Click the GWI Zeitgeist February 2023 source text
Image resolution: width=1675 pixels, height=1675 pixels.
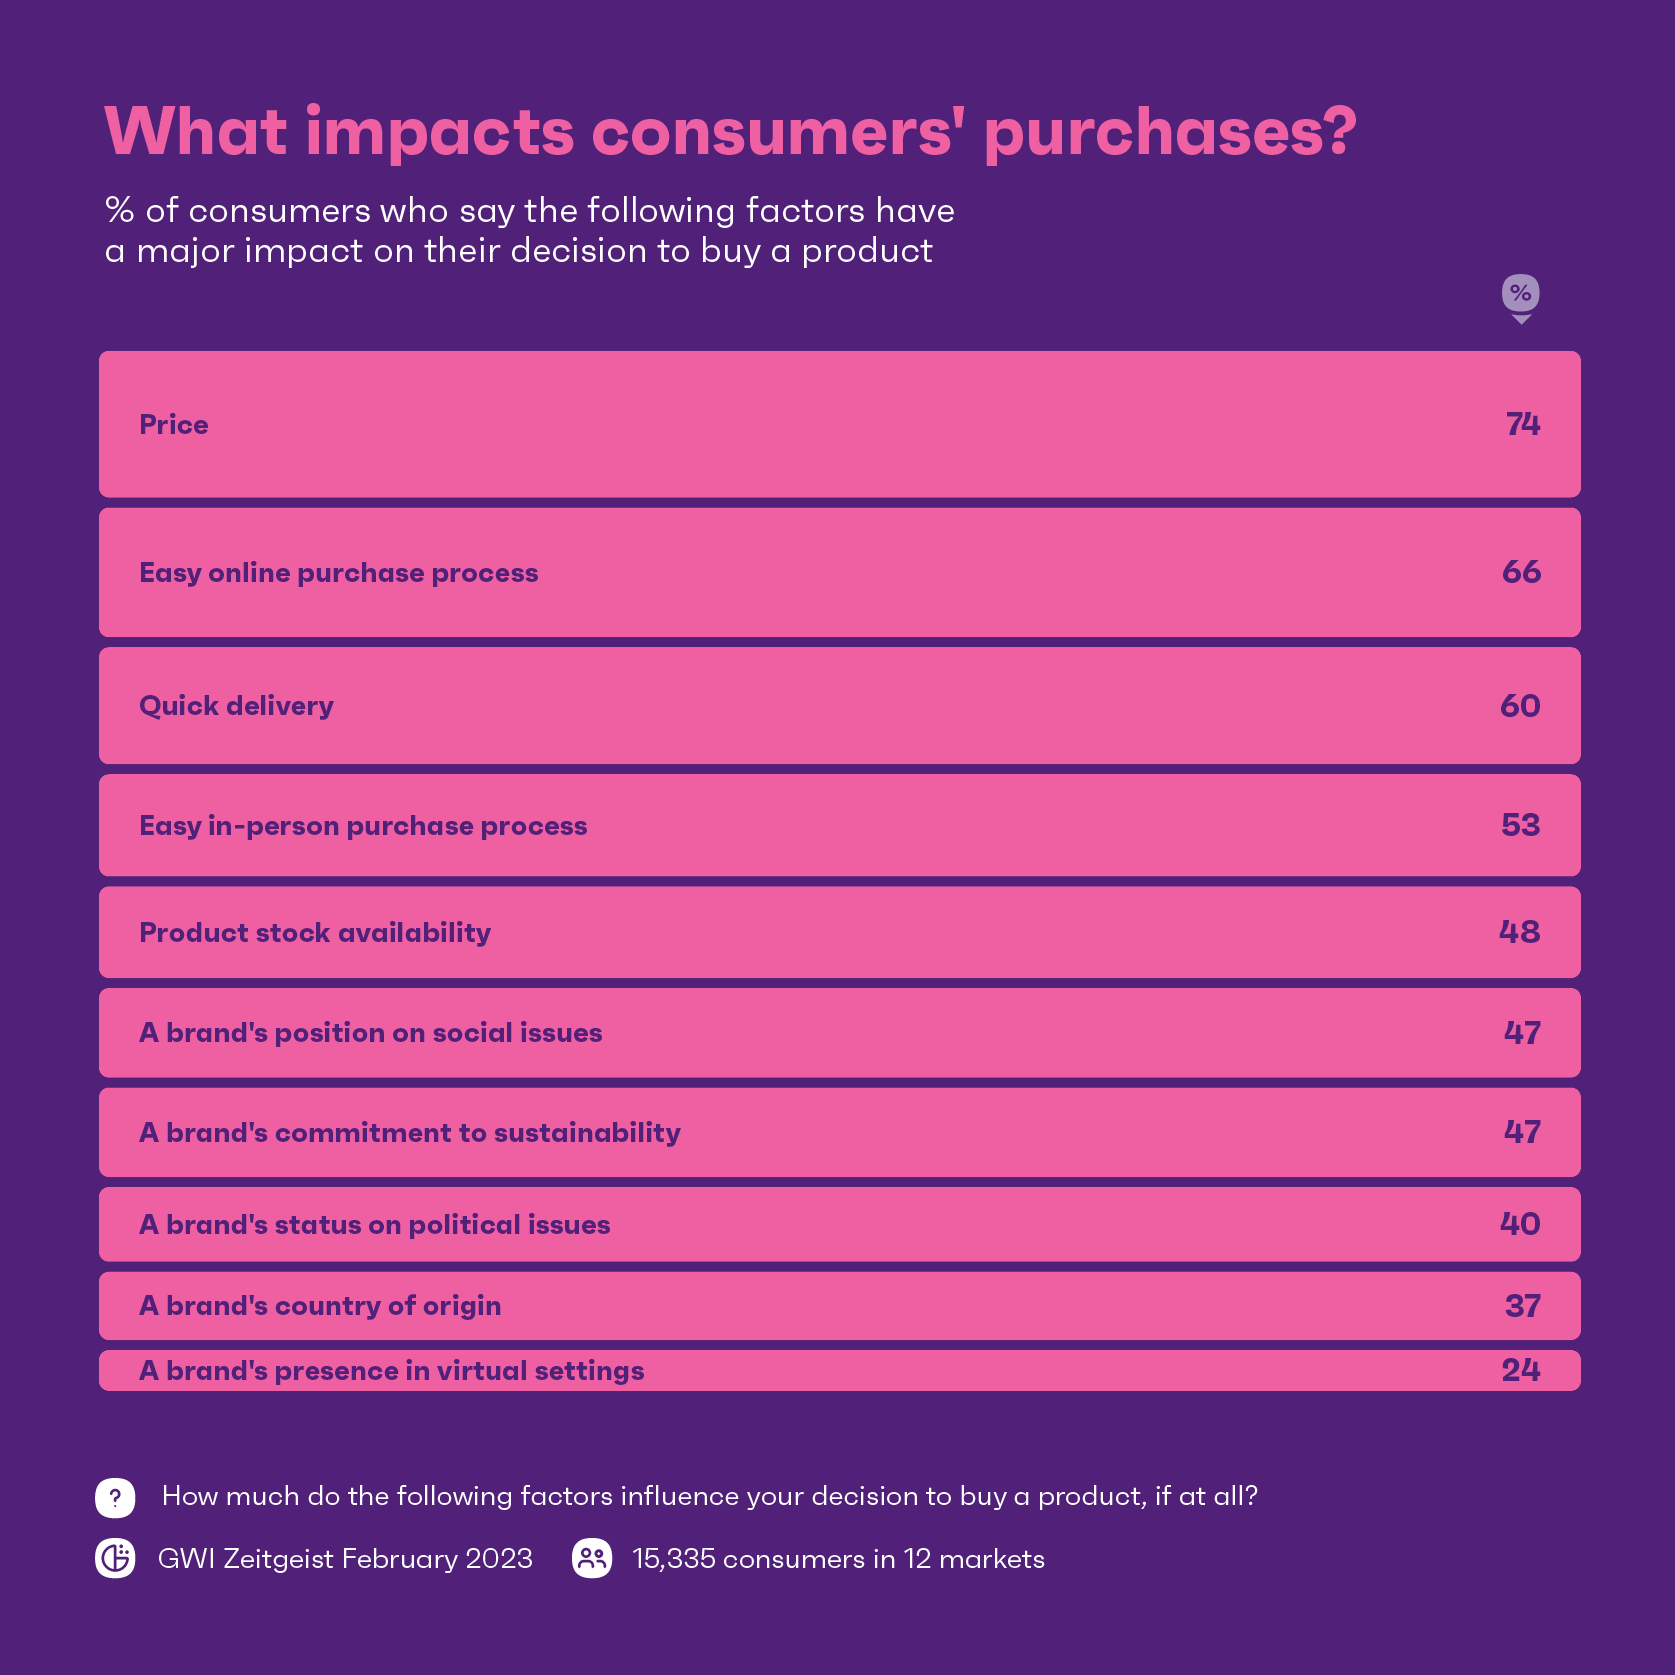point(345,1559)
